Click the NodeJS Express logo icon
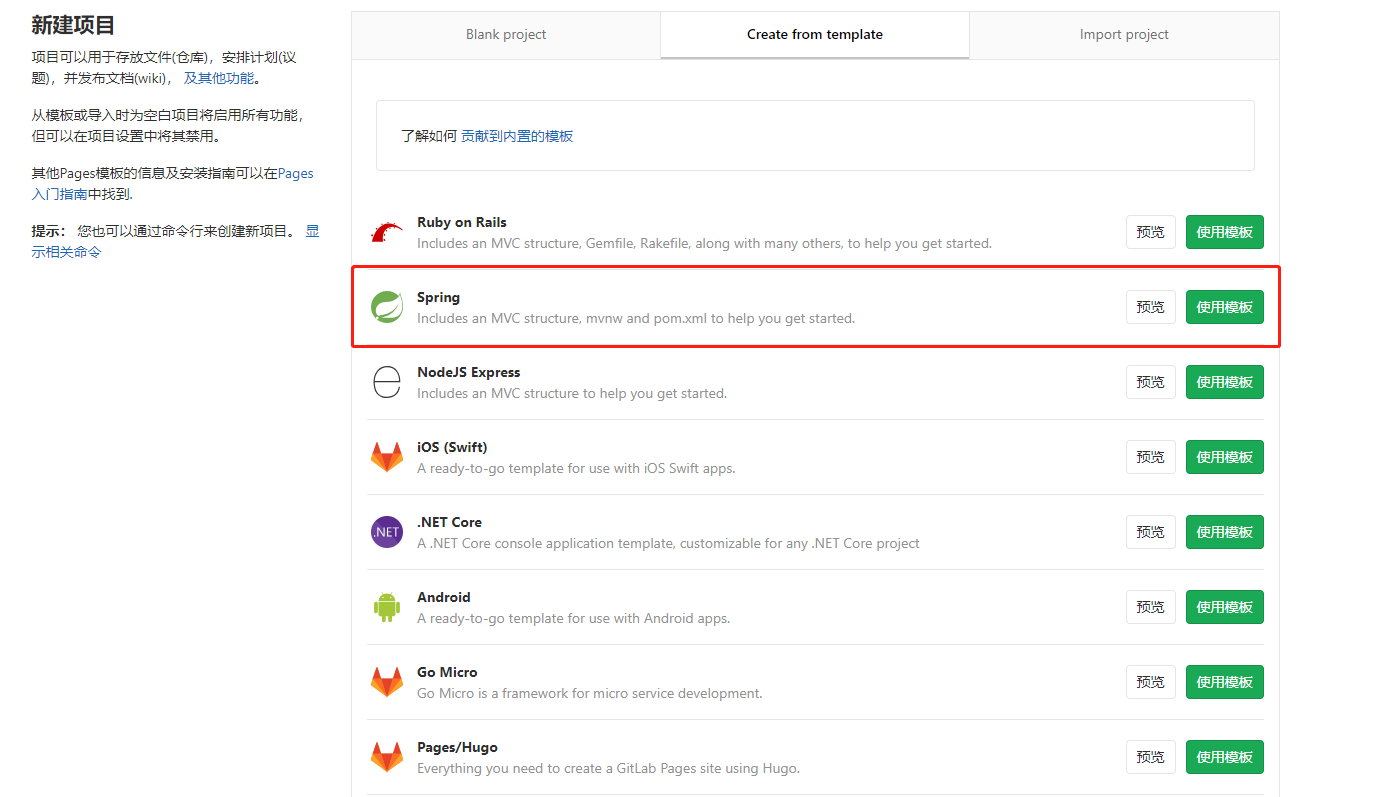Viewport: 1381px width, 797px height. [x=386, y=382]
